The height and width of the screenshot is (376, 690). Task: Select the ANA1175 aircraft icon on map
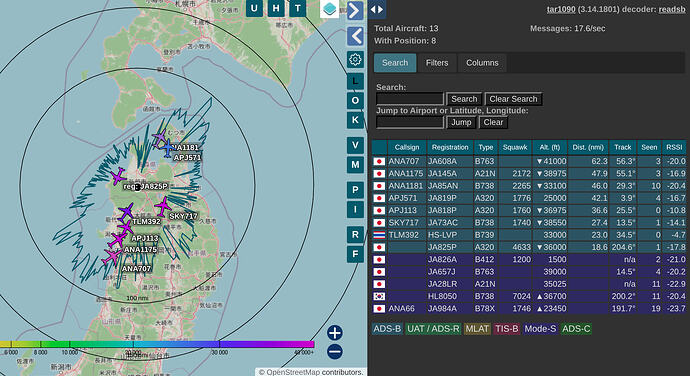117,240
